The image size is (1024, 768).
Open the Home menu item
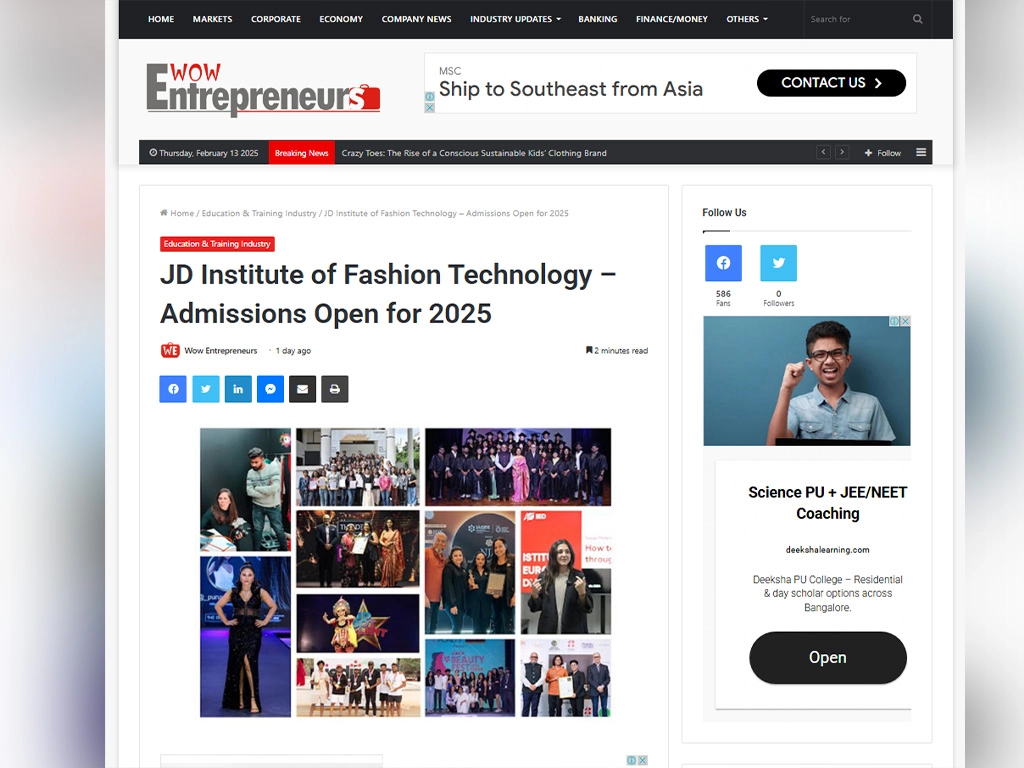tap(161, 19)
